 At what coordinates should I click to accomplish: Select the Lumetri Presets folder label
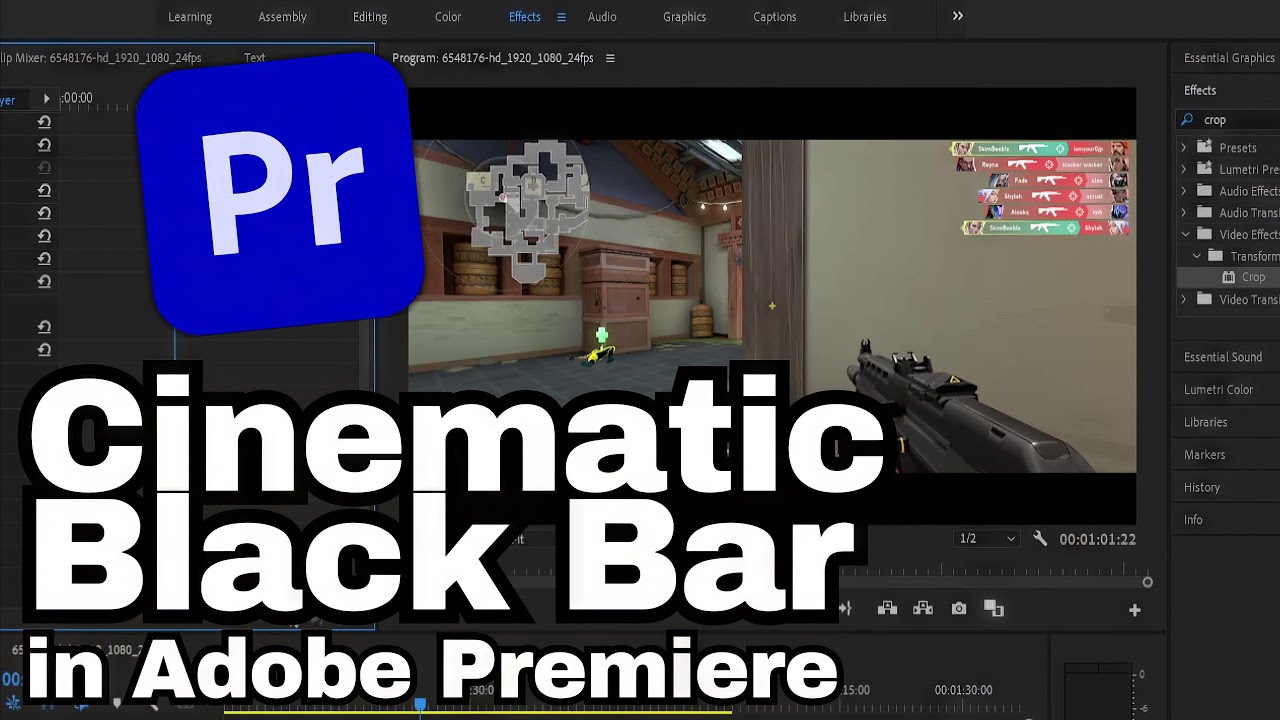pos(1249,170)
